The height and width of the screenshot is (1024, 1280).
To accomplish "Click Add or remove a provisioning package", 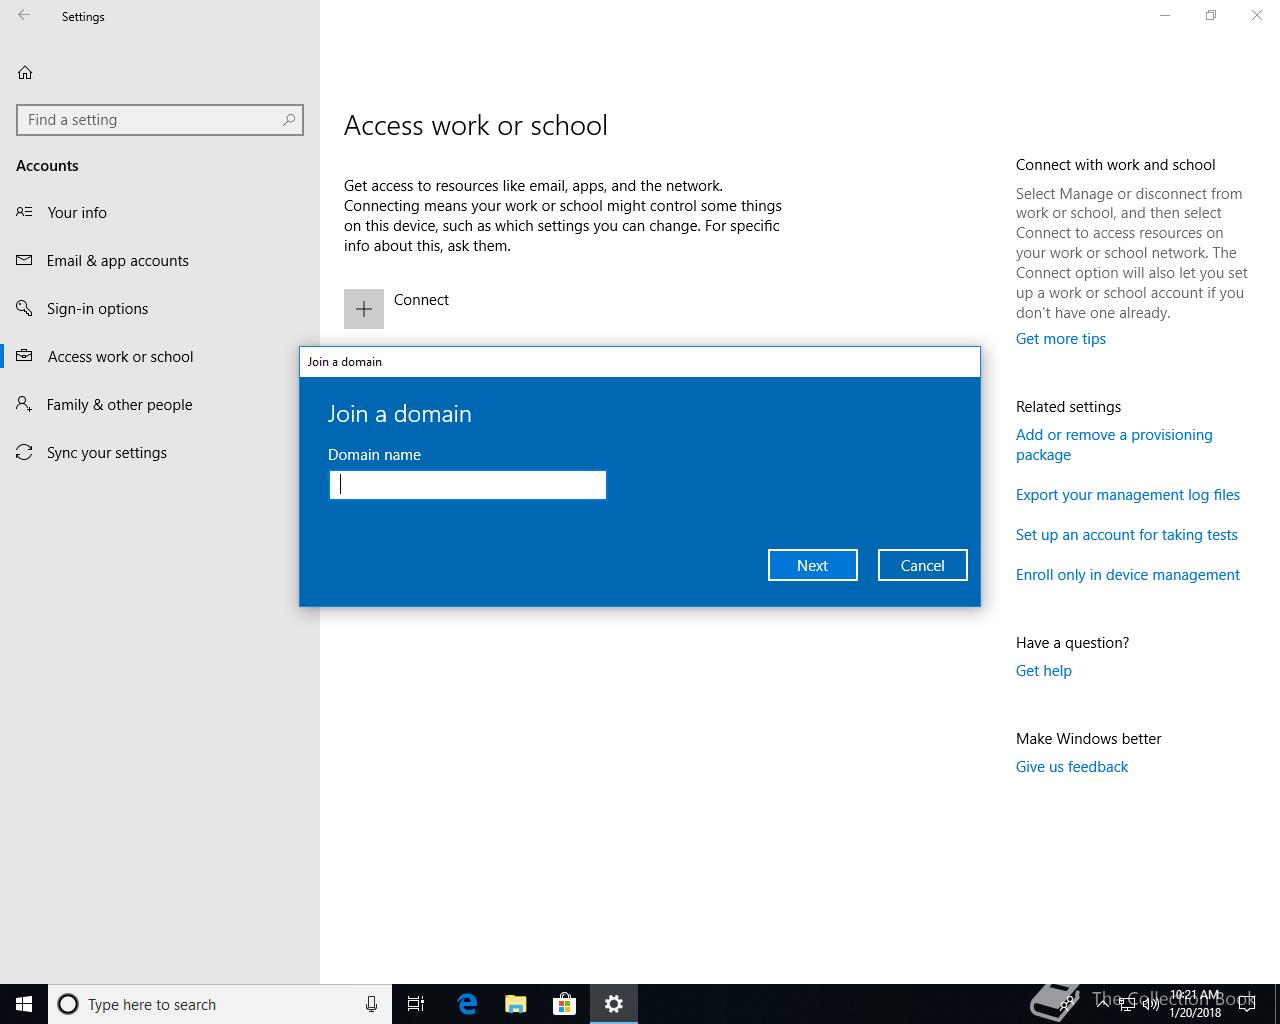I will 1114,445.
